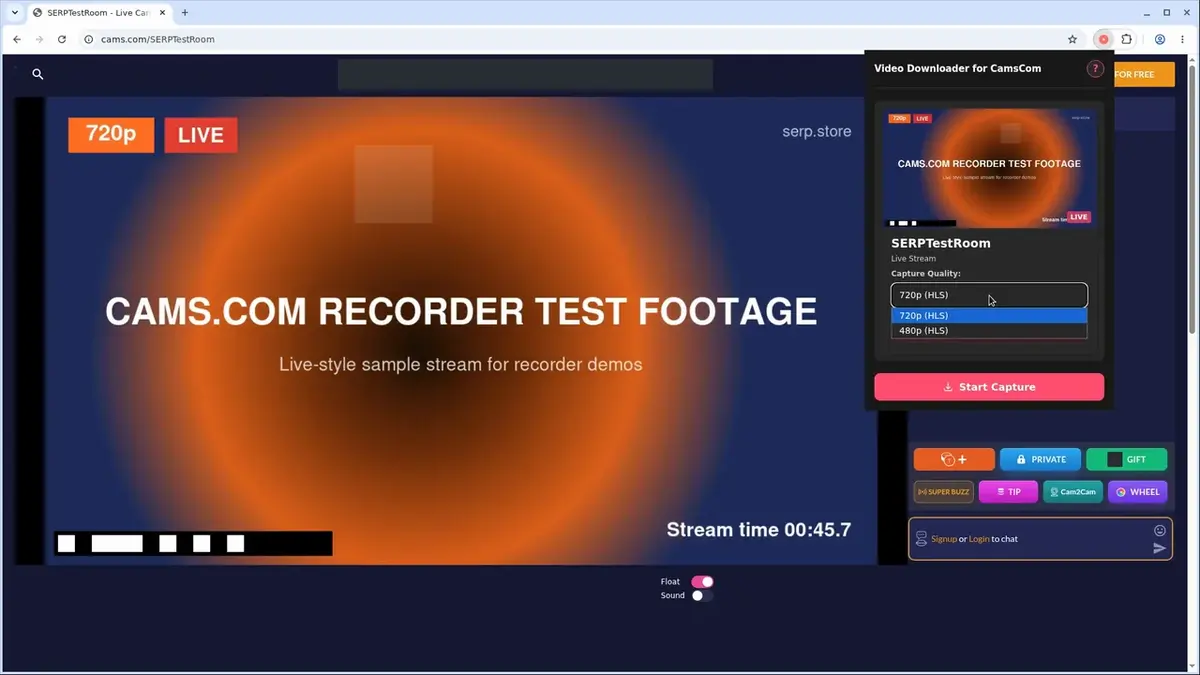Open a new browser tab
Image resolution: width=1200 pixels, height=675 pixels.
185,13
